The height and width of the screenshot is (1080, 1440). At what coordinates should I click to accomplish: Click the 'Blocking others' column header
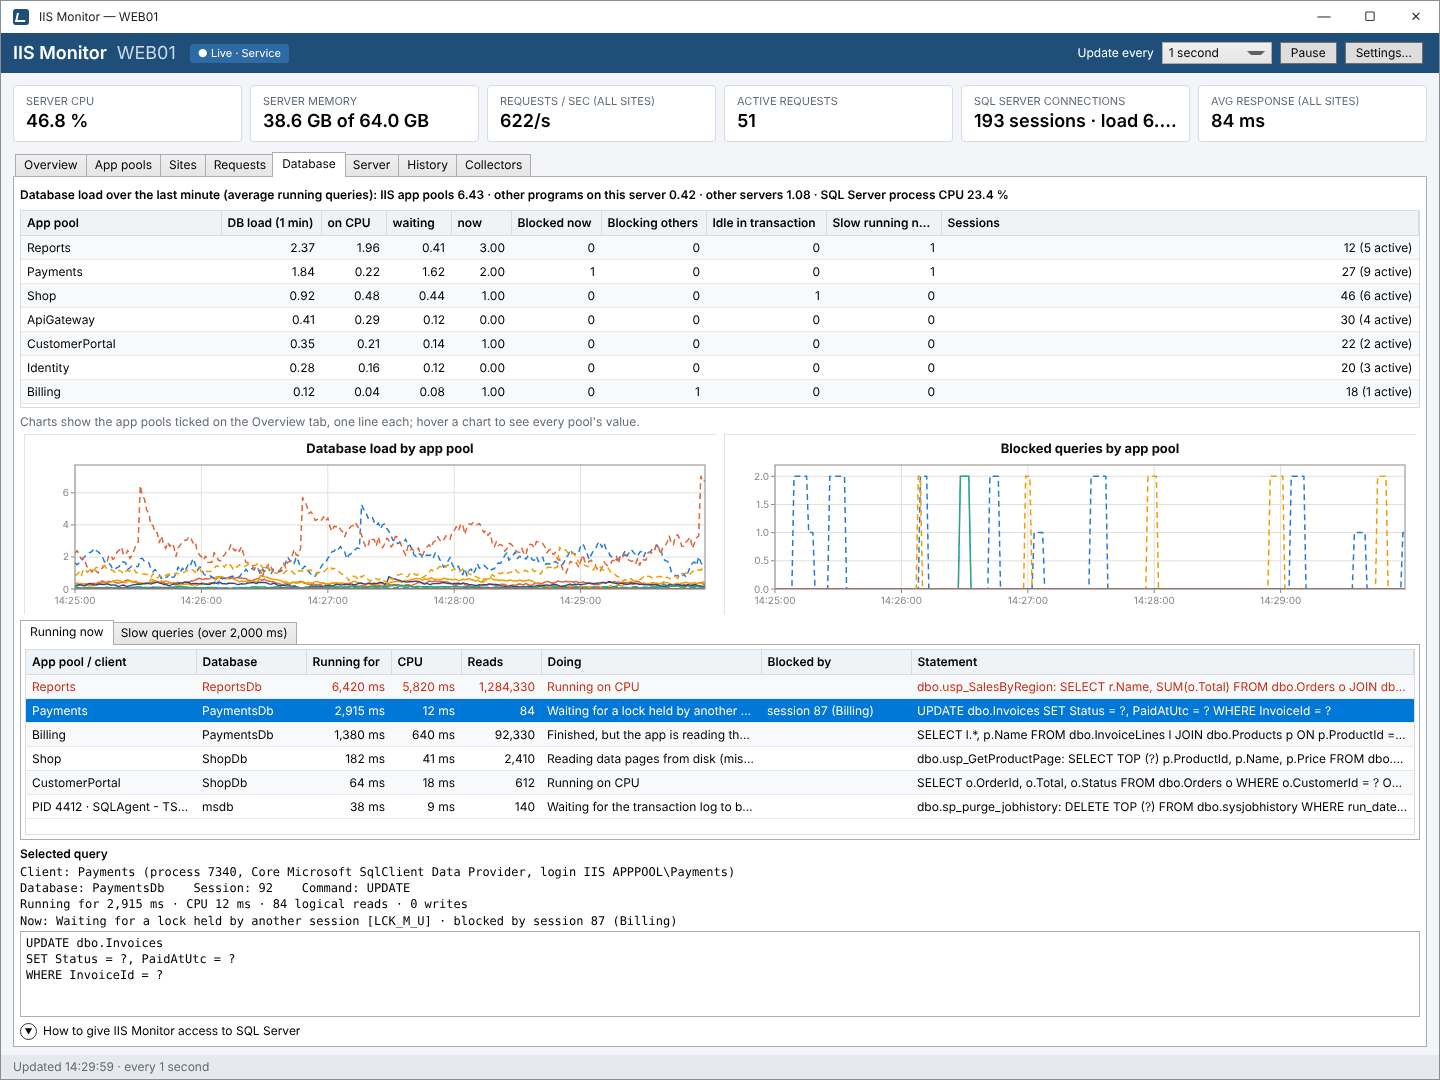(653, 223)
